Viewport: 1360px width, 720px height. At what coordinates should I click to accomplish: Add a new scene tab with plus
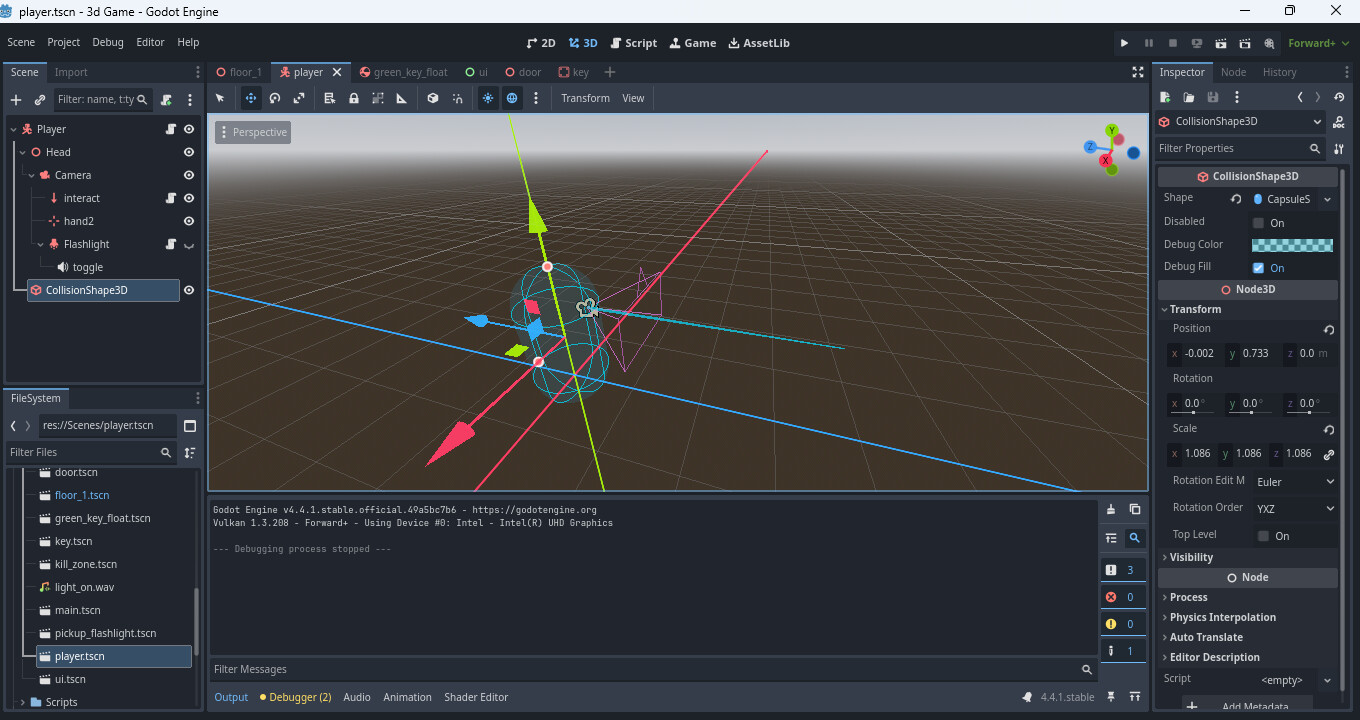(x=610, y=72)
